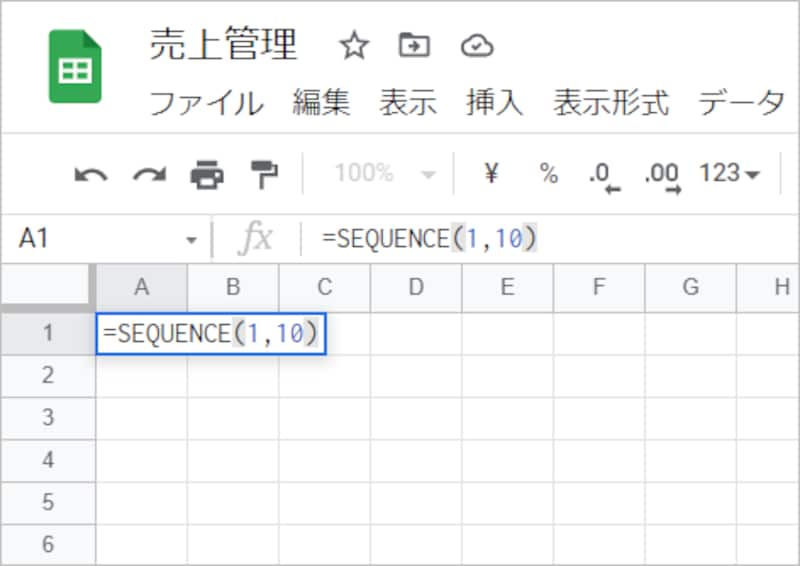Open the データ menu

tap(741, 102)
